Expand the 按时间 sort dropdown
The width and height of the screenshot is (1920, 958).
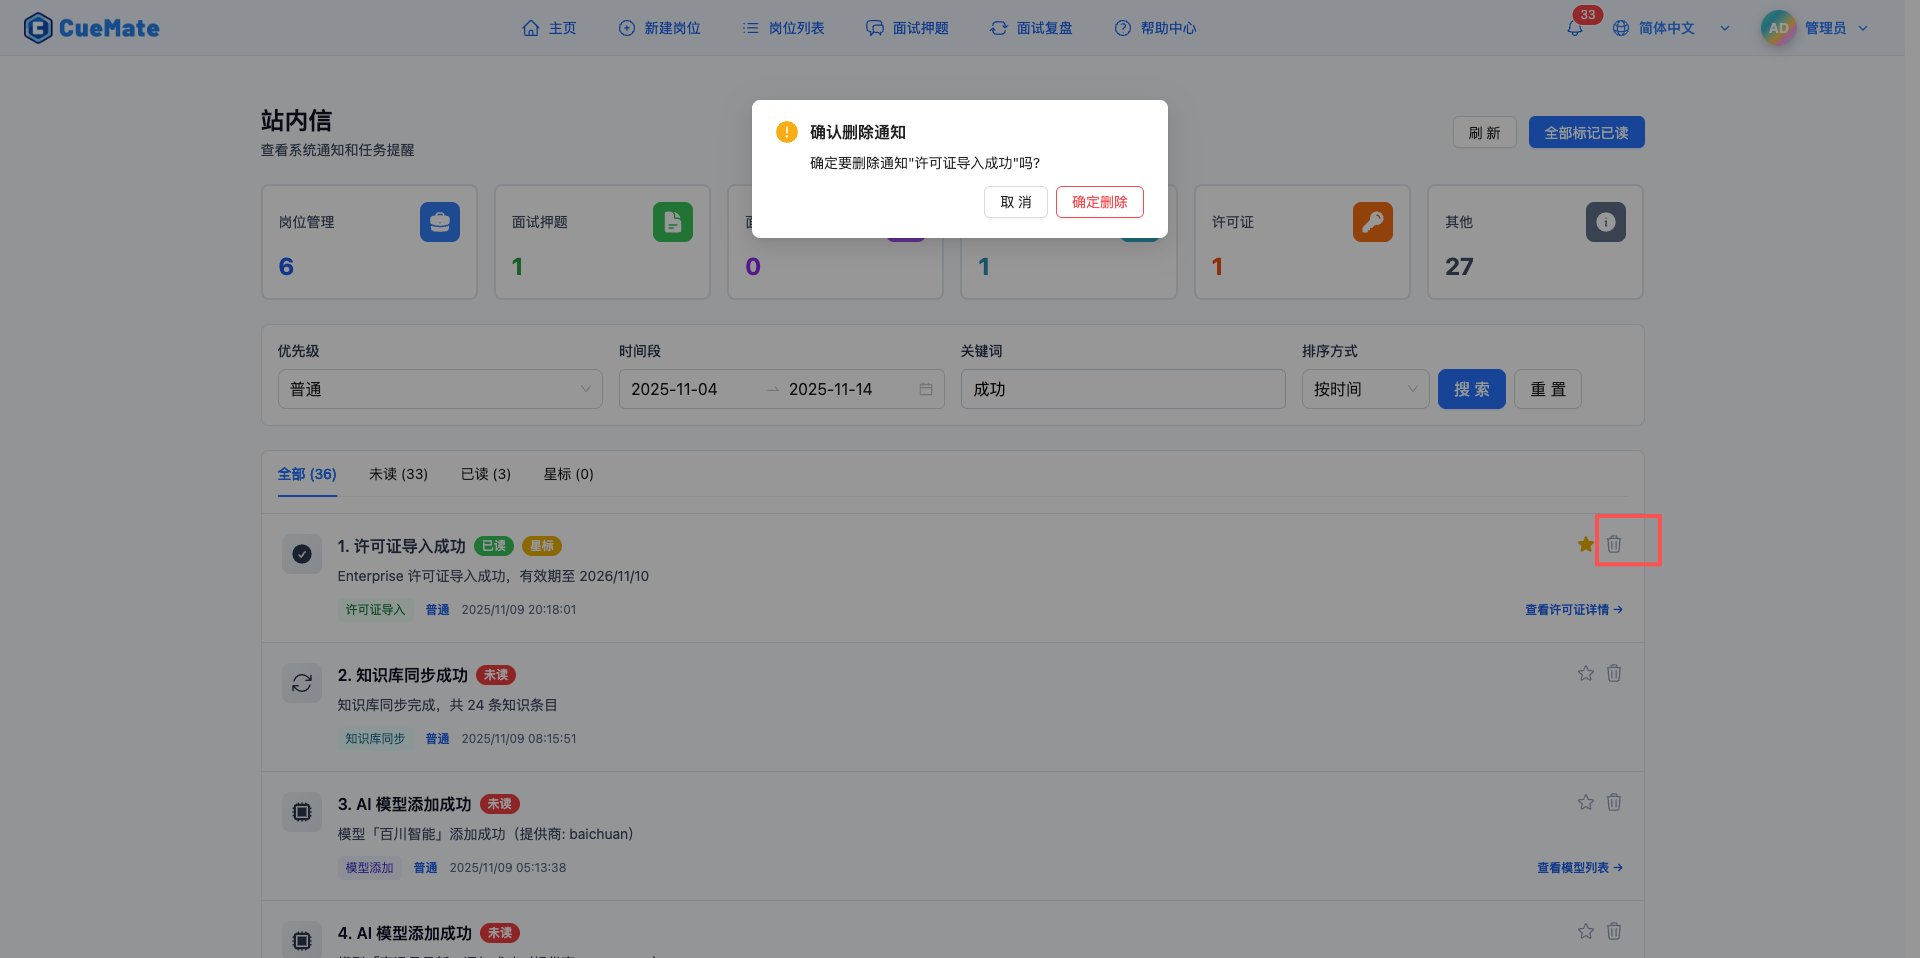tap(1365, 389)
